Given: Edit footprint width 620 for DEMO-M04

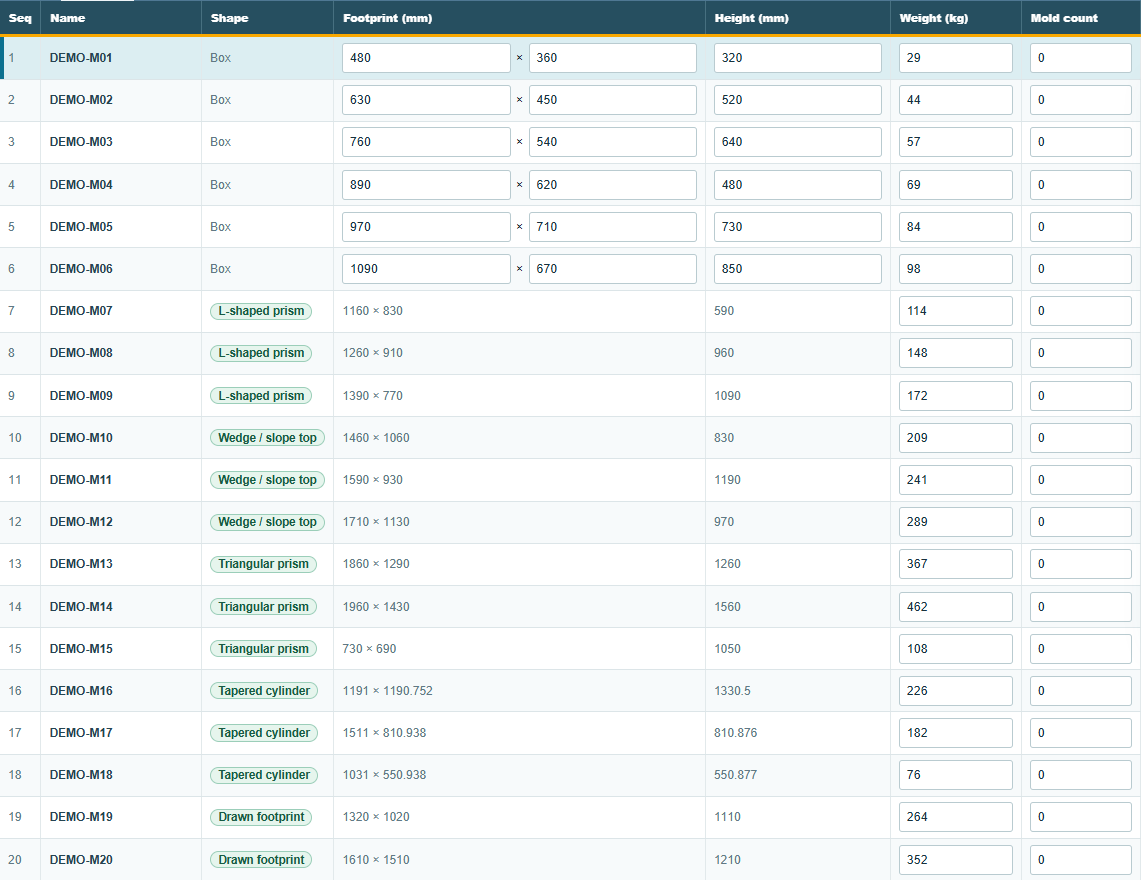Looking at the screenshot, I should (x=613, y=185).
